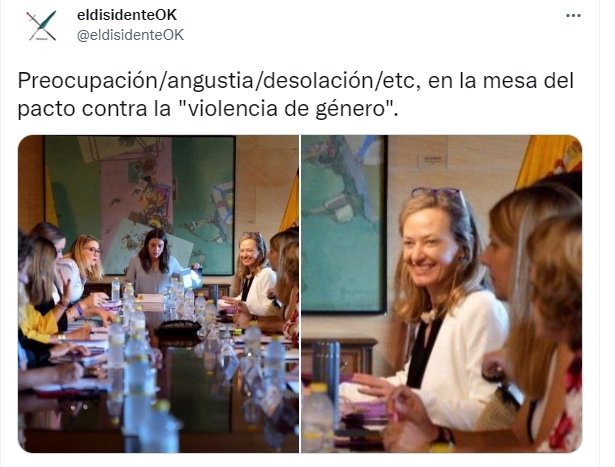Click the phrase "en la mesa del" in the tweet
Viewport: 615px width, 467px height.
[500, 82]
